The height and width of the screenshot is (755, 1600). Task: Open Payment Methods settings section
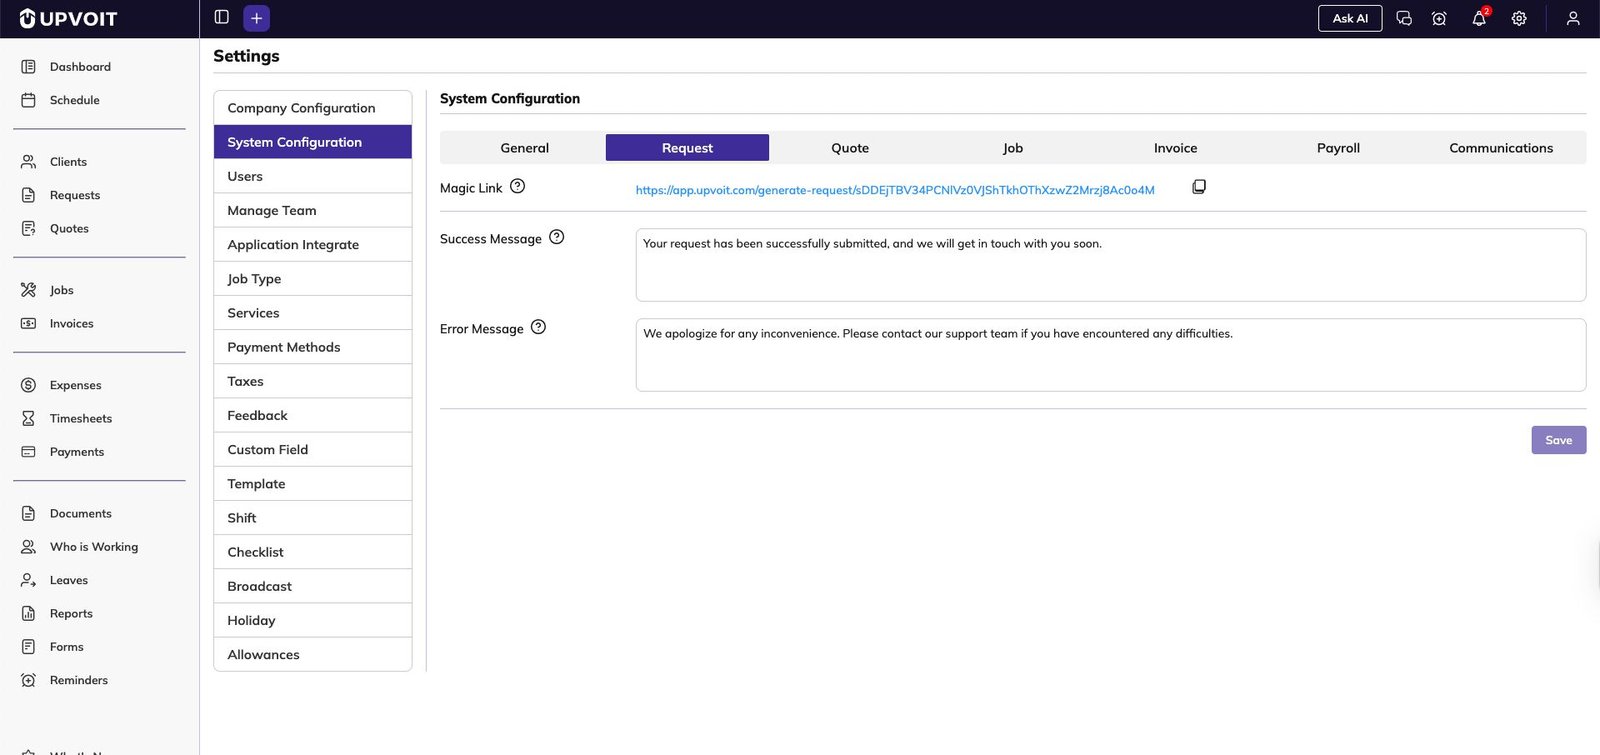(284, 347)
